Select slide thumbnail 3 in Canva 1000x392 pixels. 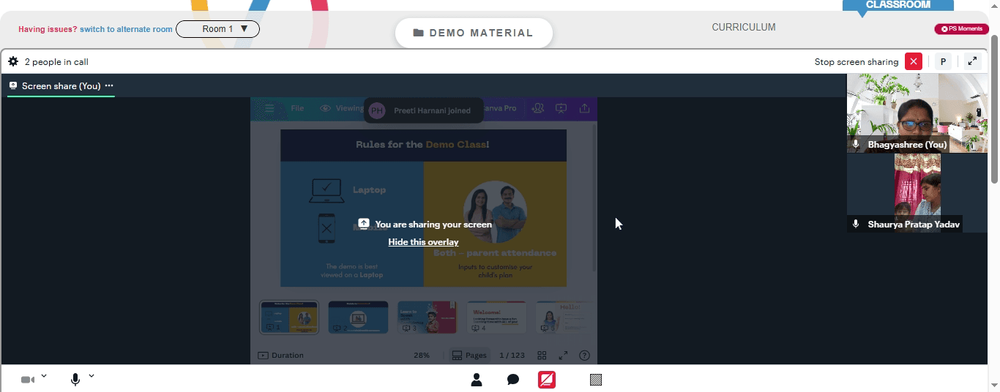click(x=427, y=317)
